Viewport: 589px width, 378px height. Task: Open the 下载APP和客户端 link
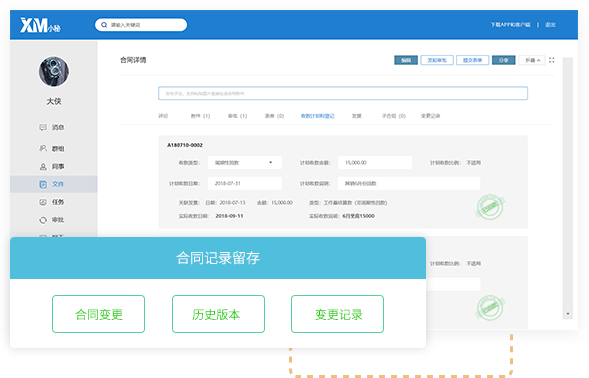click(510, 25)
